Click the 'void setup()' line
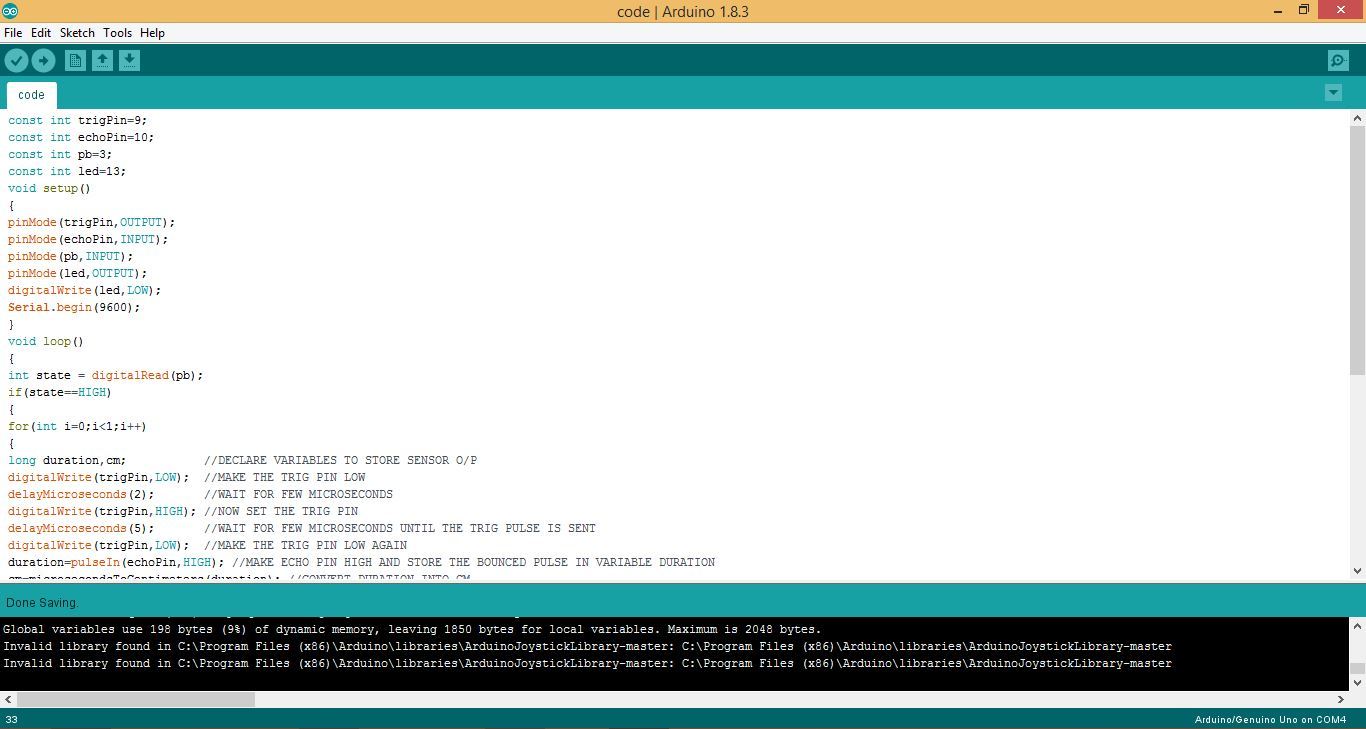 [49, 188]
